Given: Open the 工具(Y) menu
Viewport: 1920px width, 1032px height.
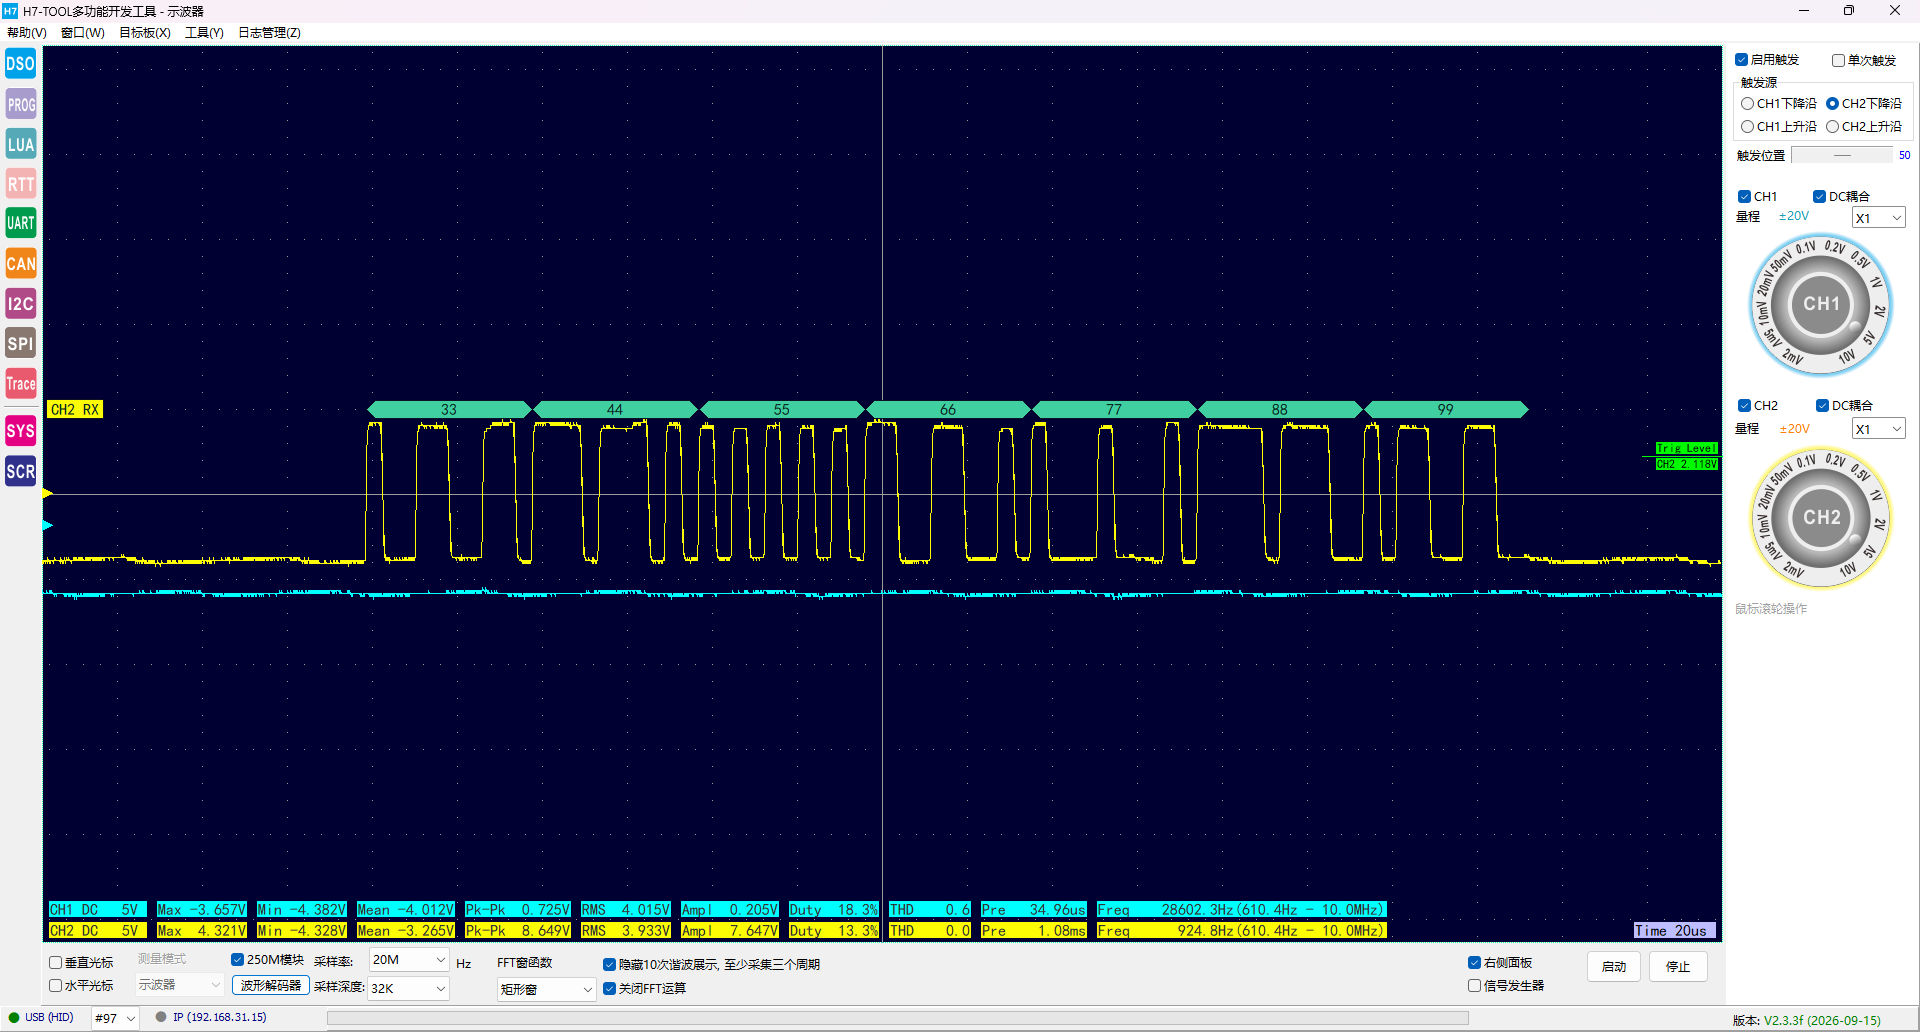Looking at the screenshot, I should [x=204, y=33].
